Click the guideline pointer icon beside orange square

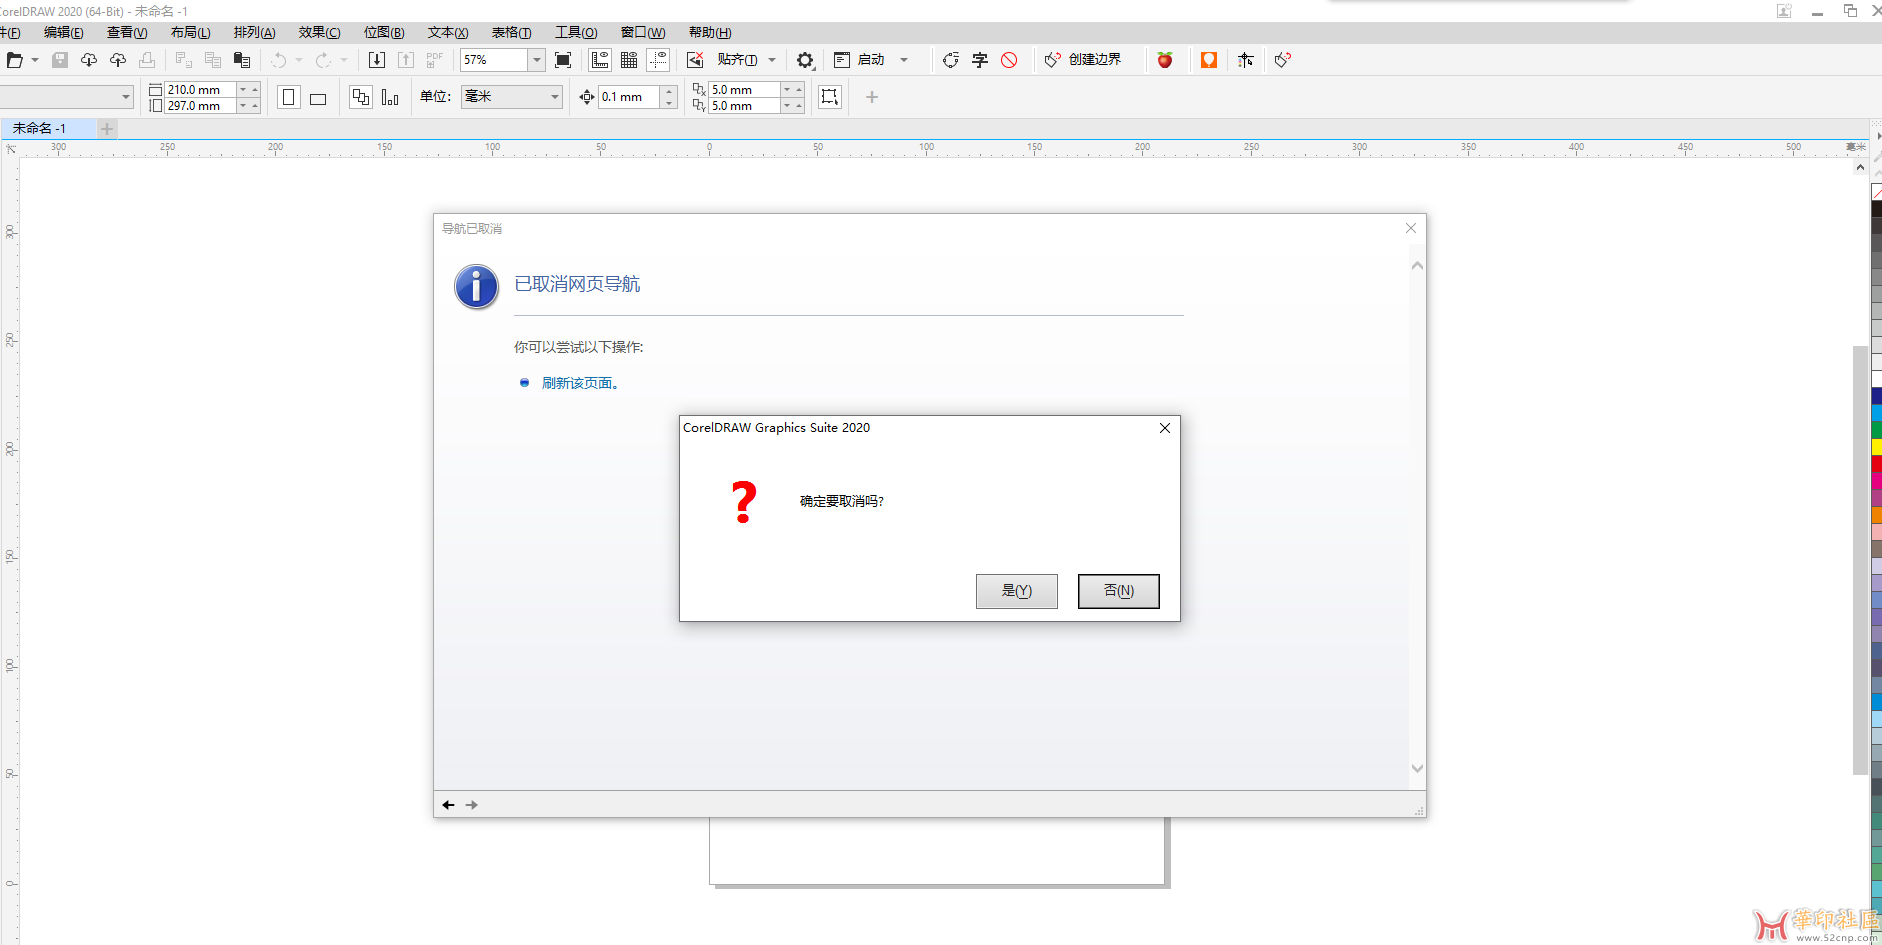click(1245, 60)
